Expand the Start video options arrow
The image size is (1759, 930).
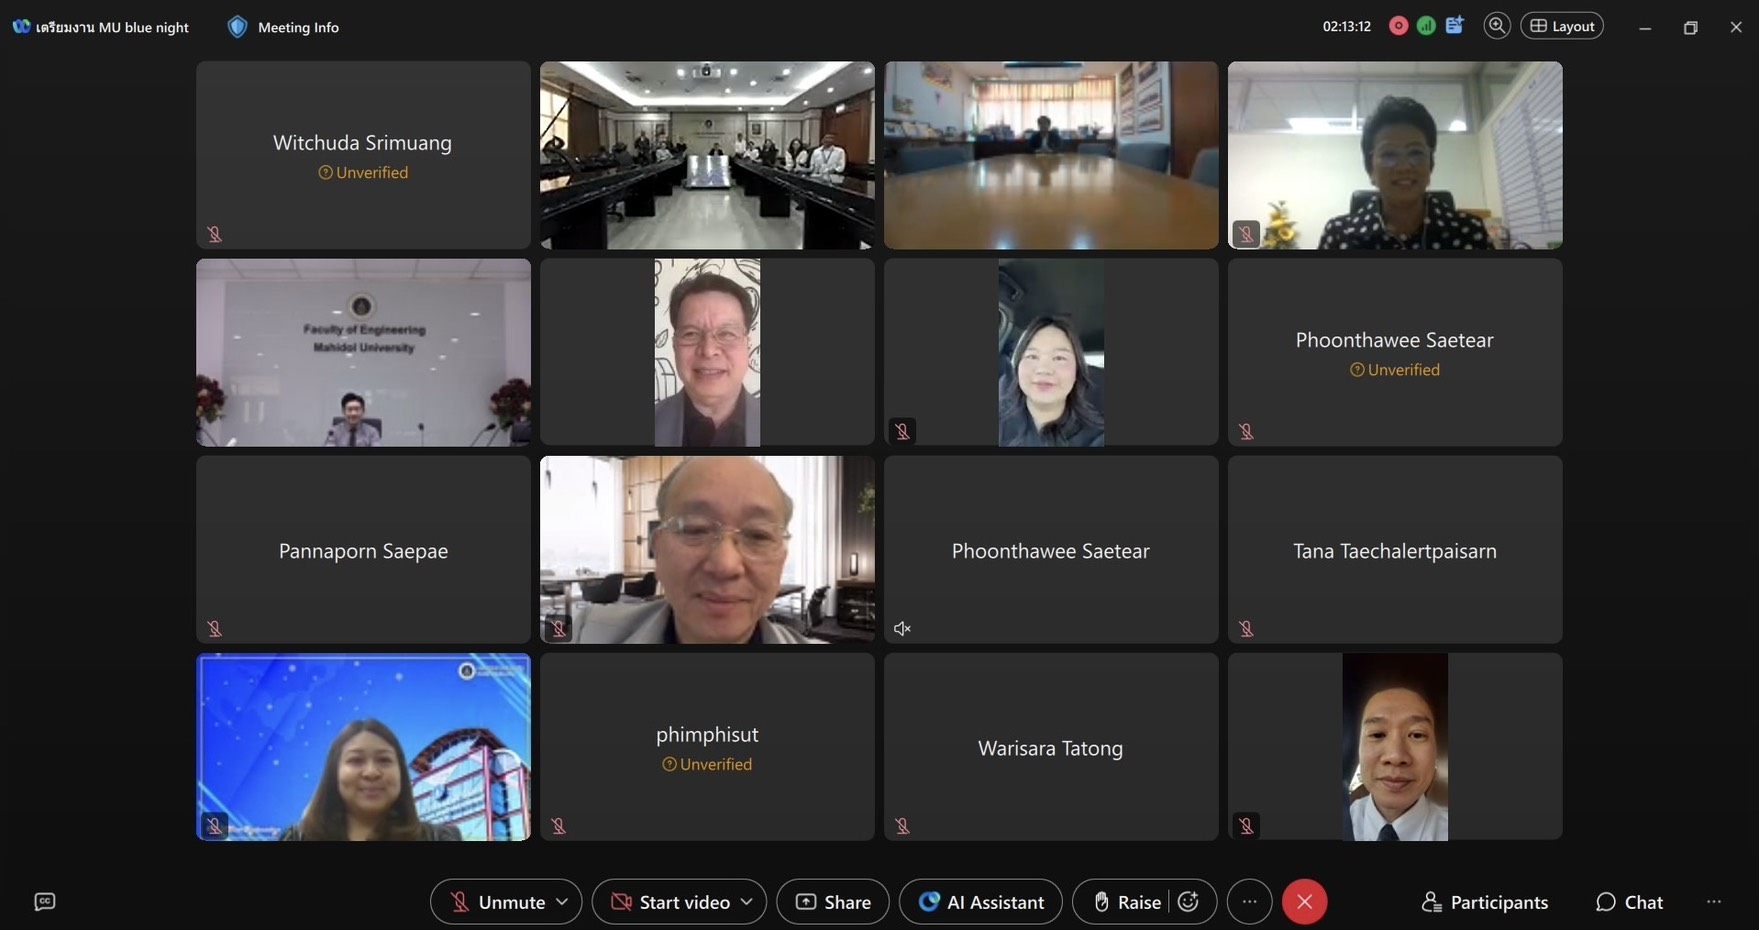(x=747, y=902)
